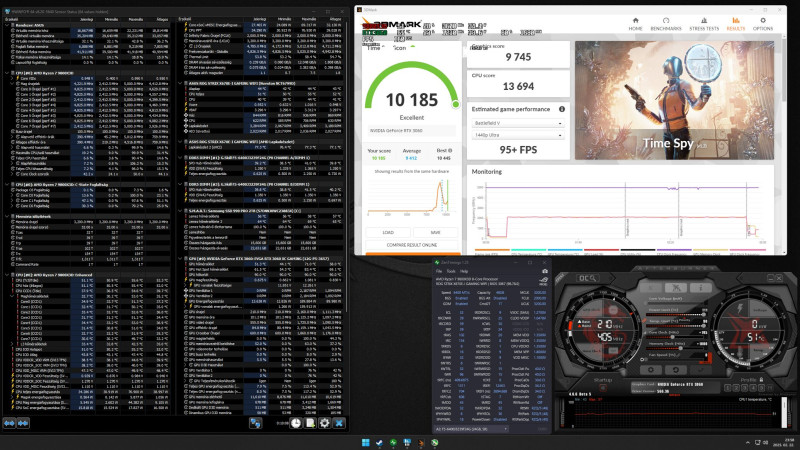Open the ZenTimings Tools menu
800x450 pixels.
[451, 271]
